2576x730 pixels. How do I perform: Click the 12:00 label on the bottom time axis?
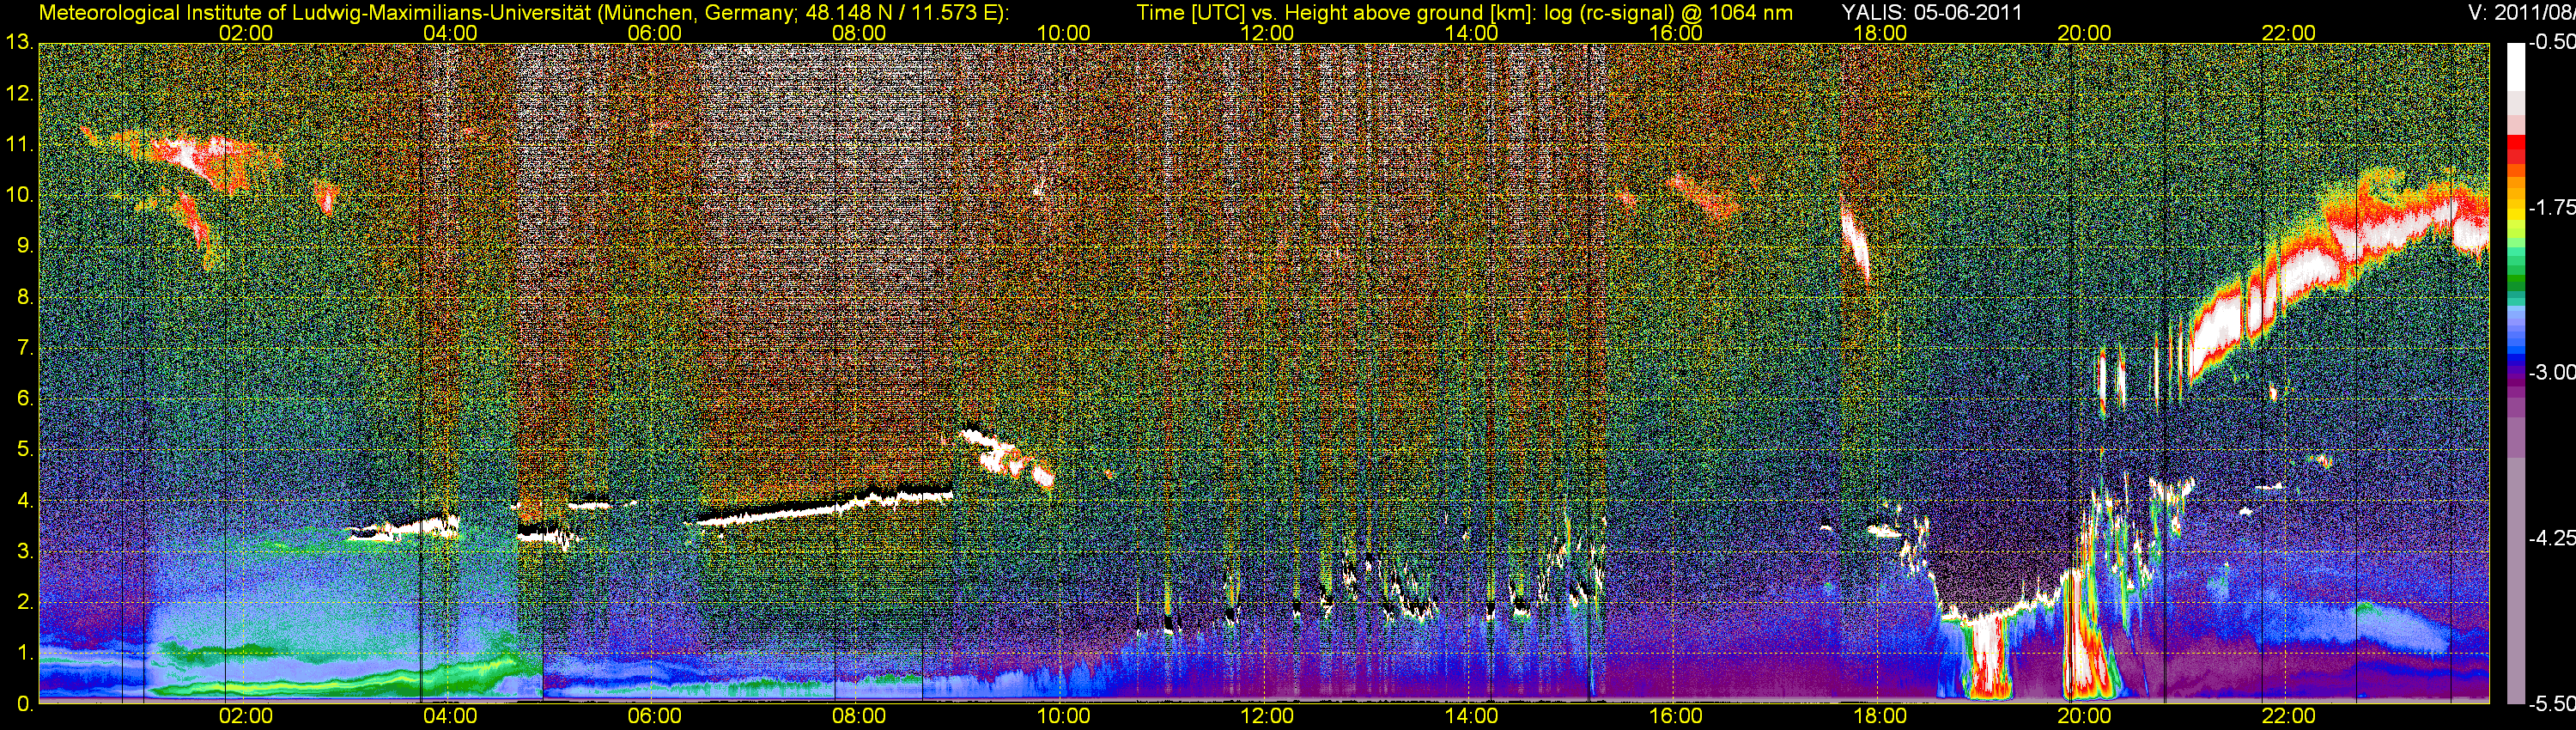point(1267,716)
